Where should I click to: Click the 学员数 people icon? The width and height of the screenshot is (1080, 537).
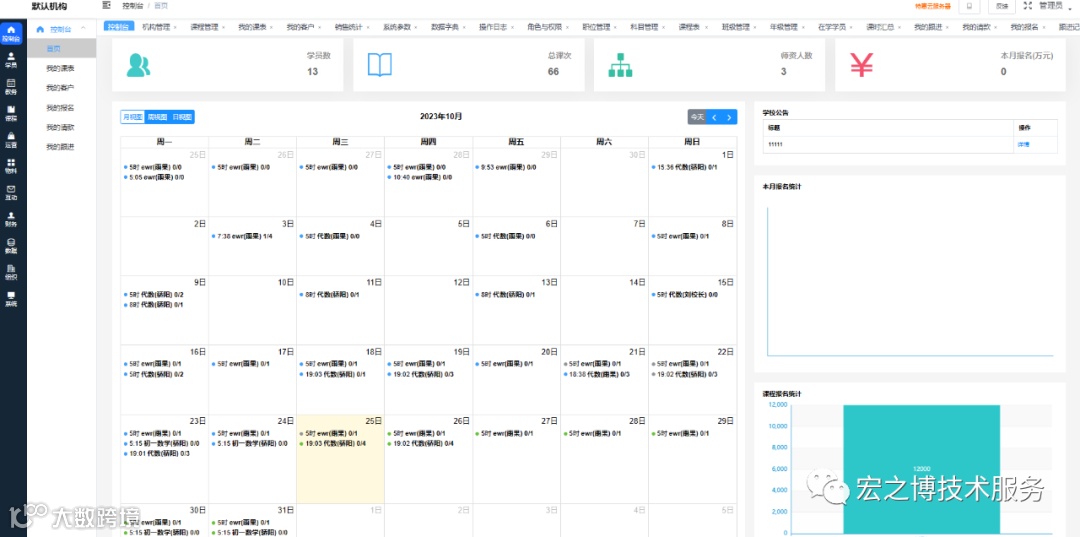pyautogui.click(x=138, y=65)
